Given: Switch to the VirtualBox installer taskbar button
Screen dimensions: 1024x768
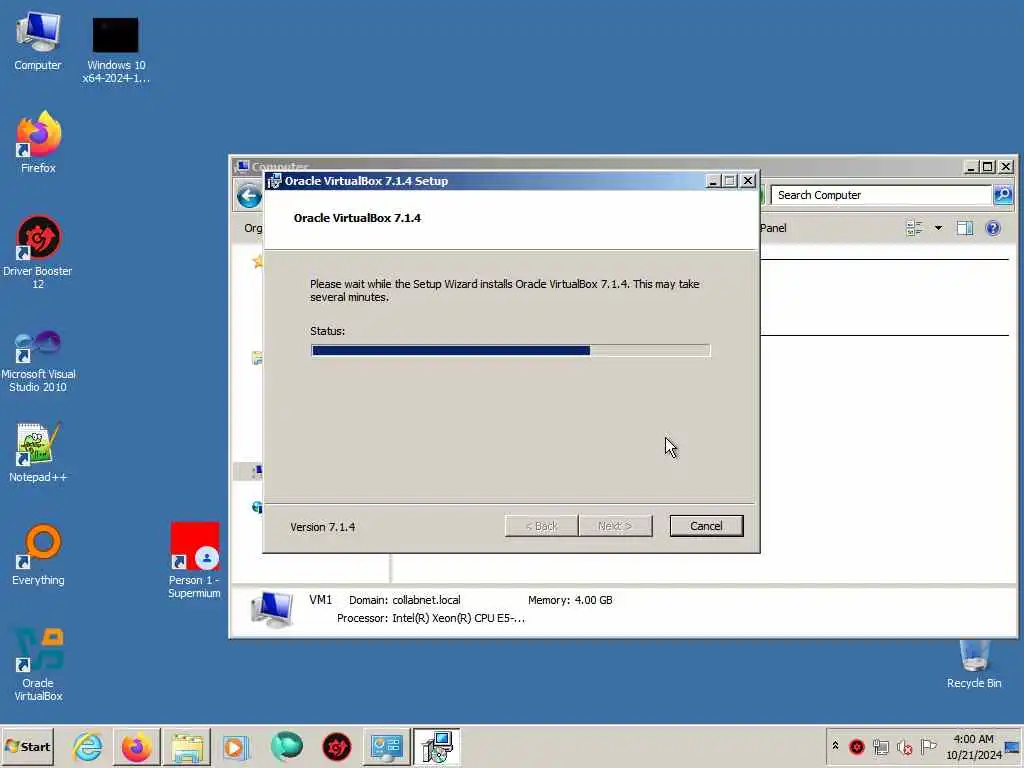Looking at the screenshot, I should coord(436,747).
